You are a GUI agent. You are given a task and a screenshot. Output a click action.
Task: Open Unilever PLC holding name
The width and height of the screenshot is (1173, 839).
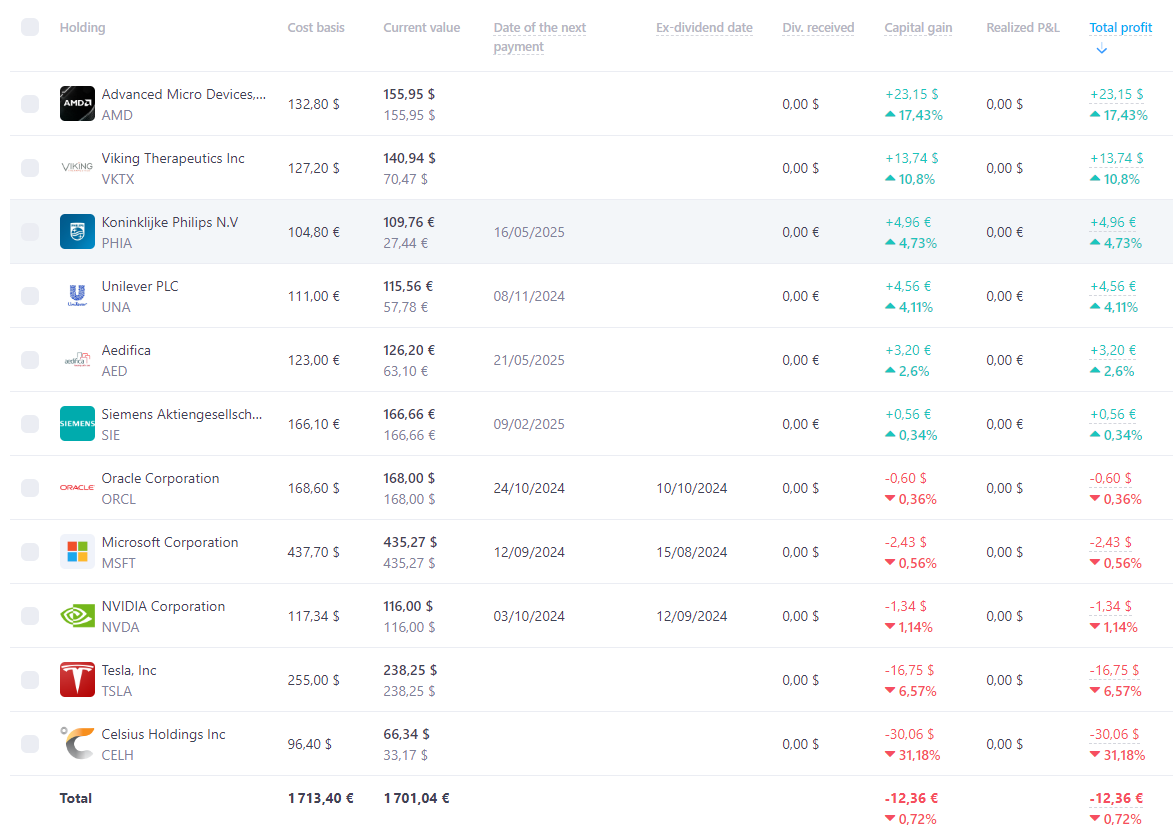(140, 286)
